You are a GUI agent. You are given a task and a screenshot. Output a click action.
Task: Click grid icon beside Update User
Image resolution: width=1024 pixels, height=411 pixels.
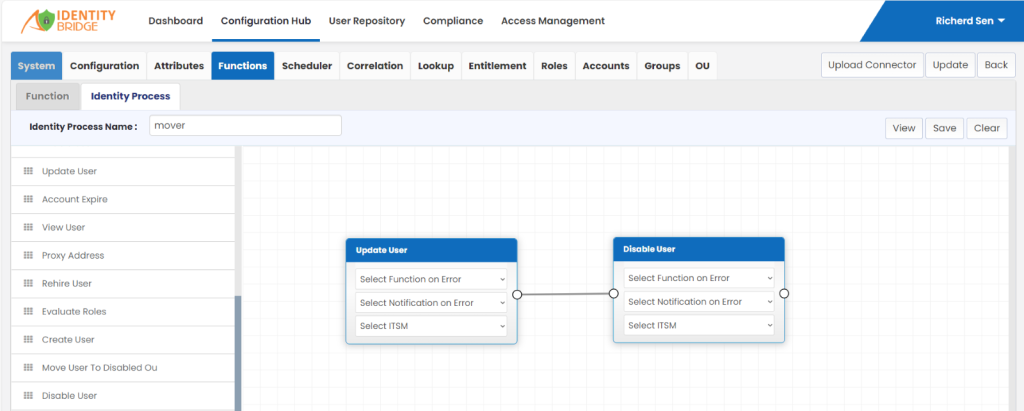click(28, 171)
